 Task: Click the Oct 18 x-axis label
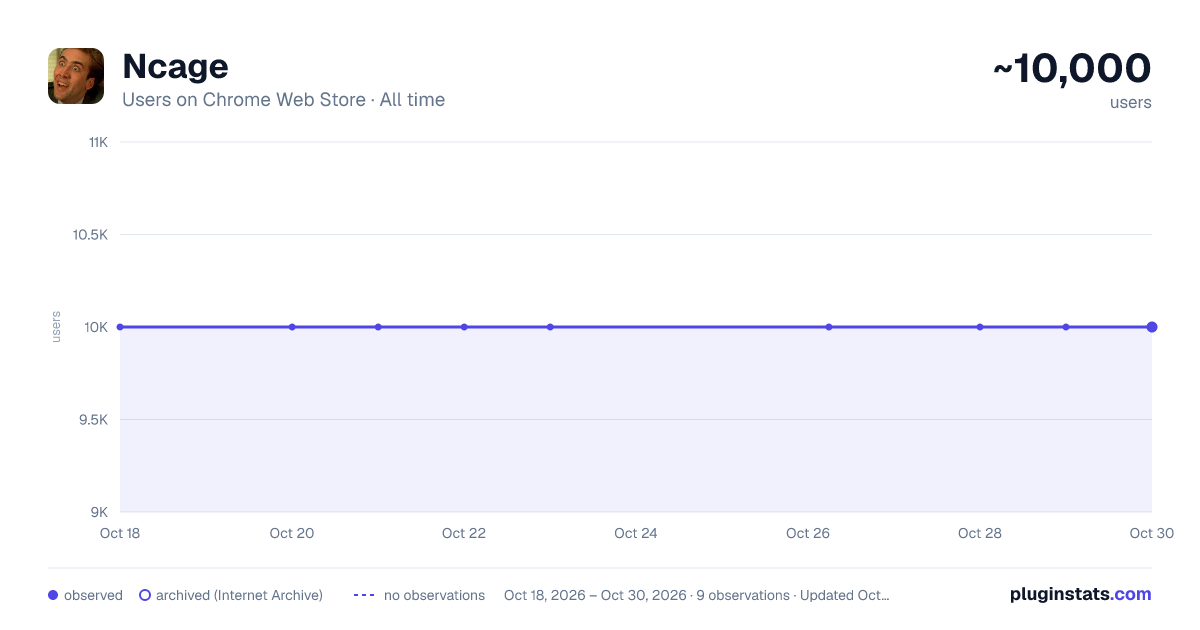120,533
